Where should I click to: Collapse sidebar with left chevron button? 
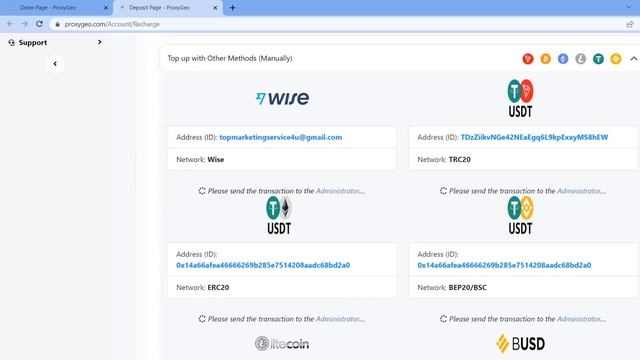click(55, 64)
